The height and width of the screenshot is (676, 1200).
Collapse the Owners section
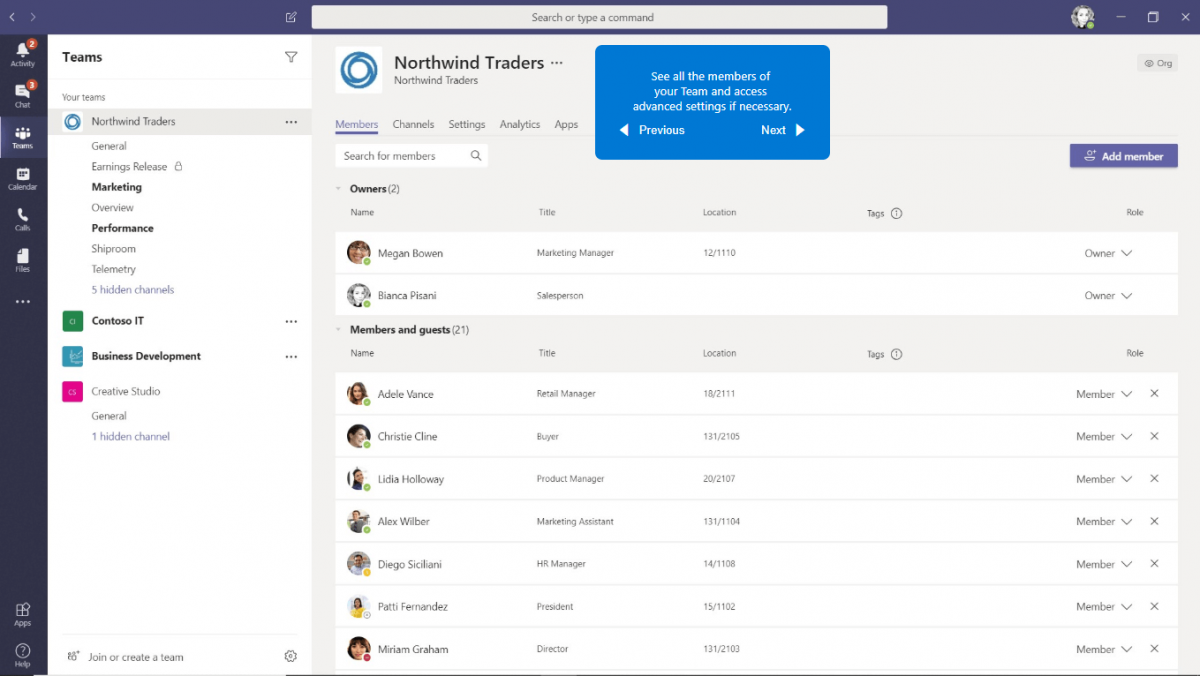point(339,189)
